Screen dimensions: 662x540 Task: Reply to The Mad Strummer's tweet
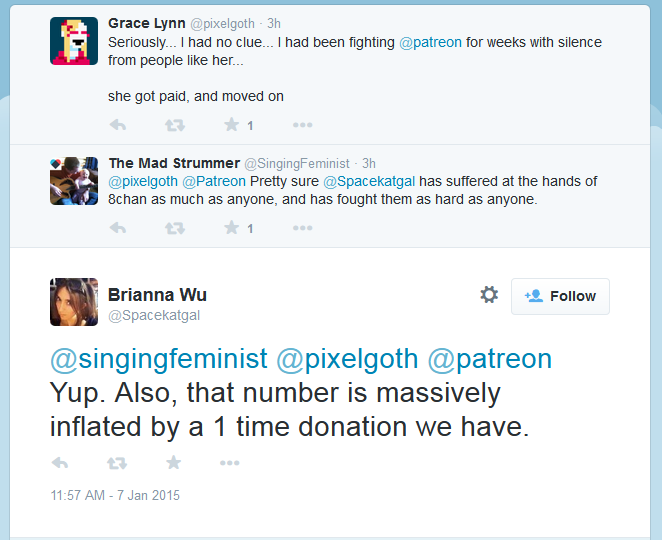(118, 228)
